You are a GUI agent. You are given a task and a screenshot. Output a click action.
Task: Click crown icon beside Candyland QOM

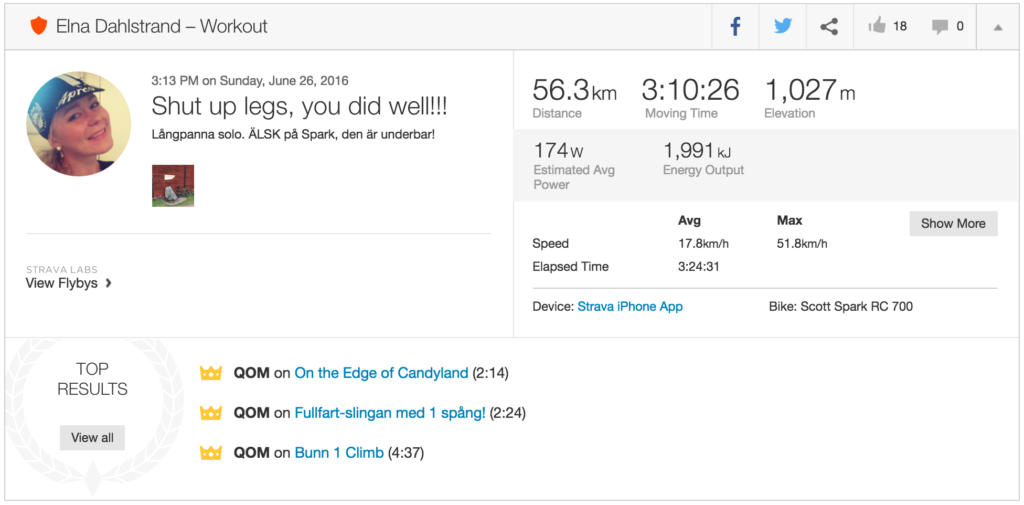pyautogui.click(x=210, y=373)
